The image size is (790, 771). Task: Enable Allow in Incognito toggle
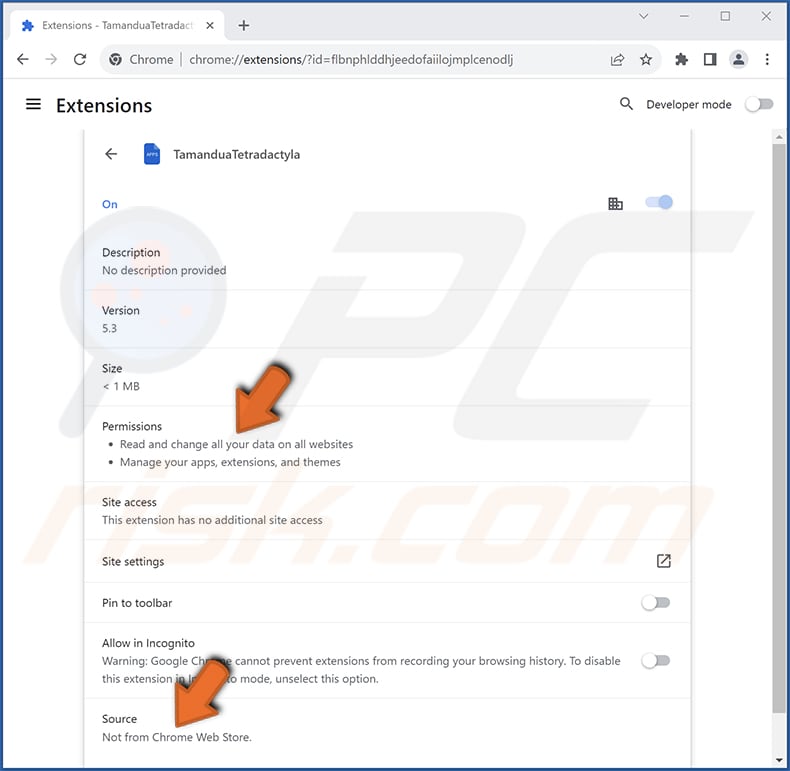[655, 661]
